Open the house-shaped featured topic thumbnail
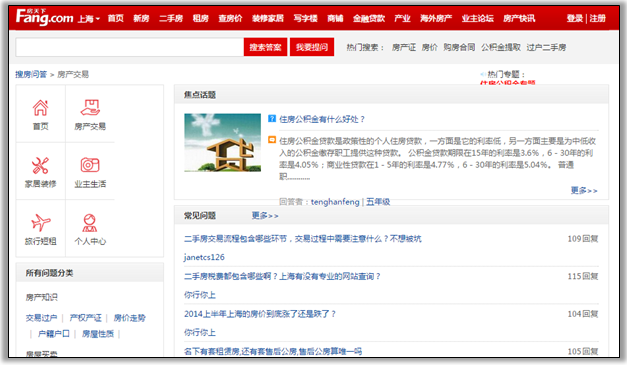Image resolution: width=627 pixels, height=365 pixels. (223, 143)
